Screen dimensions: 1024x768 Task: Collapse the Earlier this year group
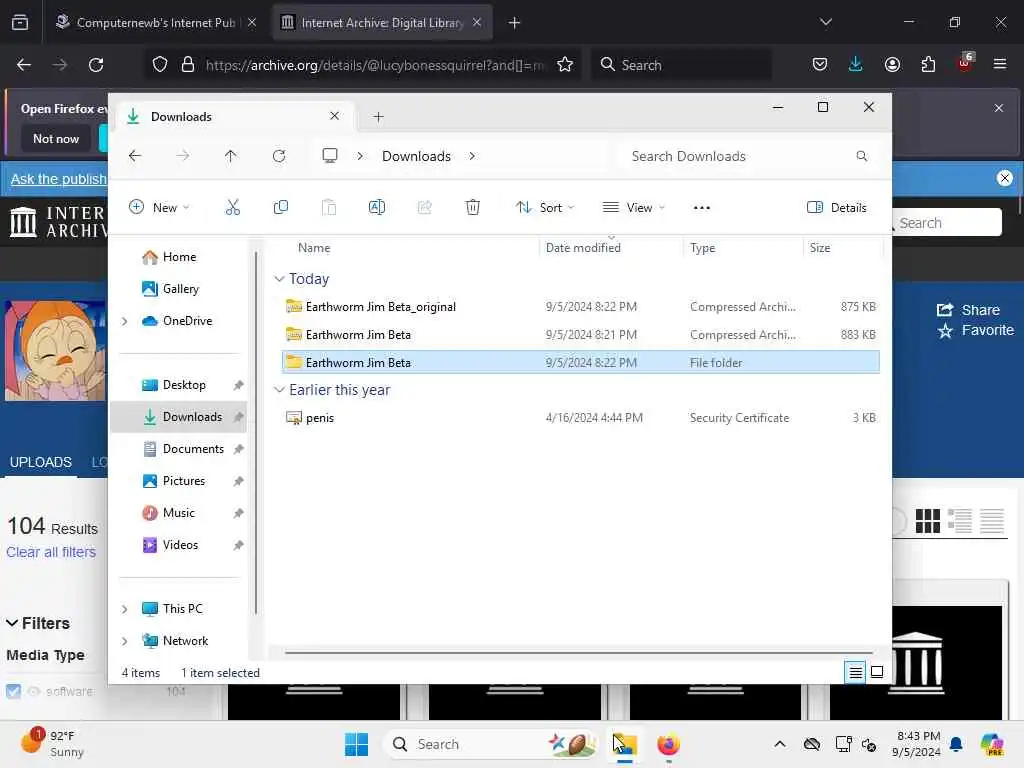(x=280, y=390)
